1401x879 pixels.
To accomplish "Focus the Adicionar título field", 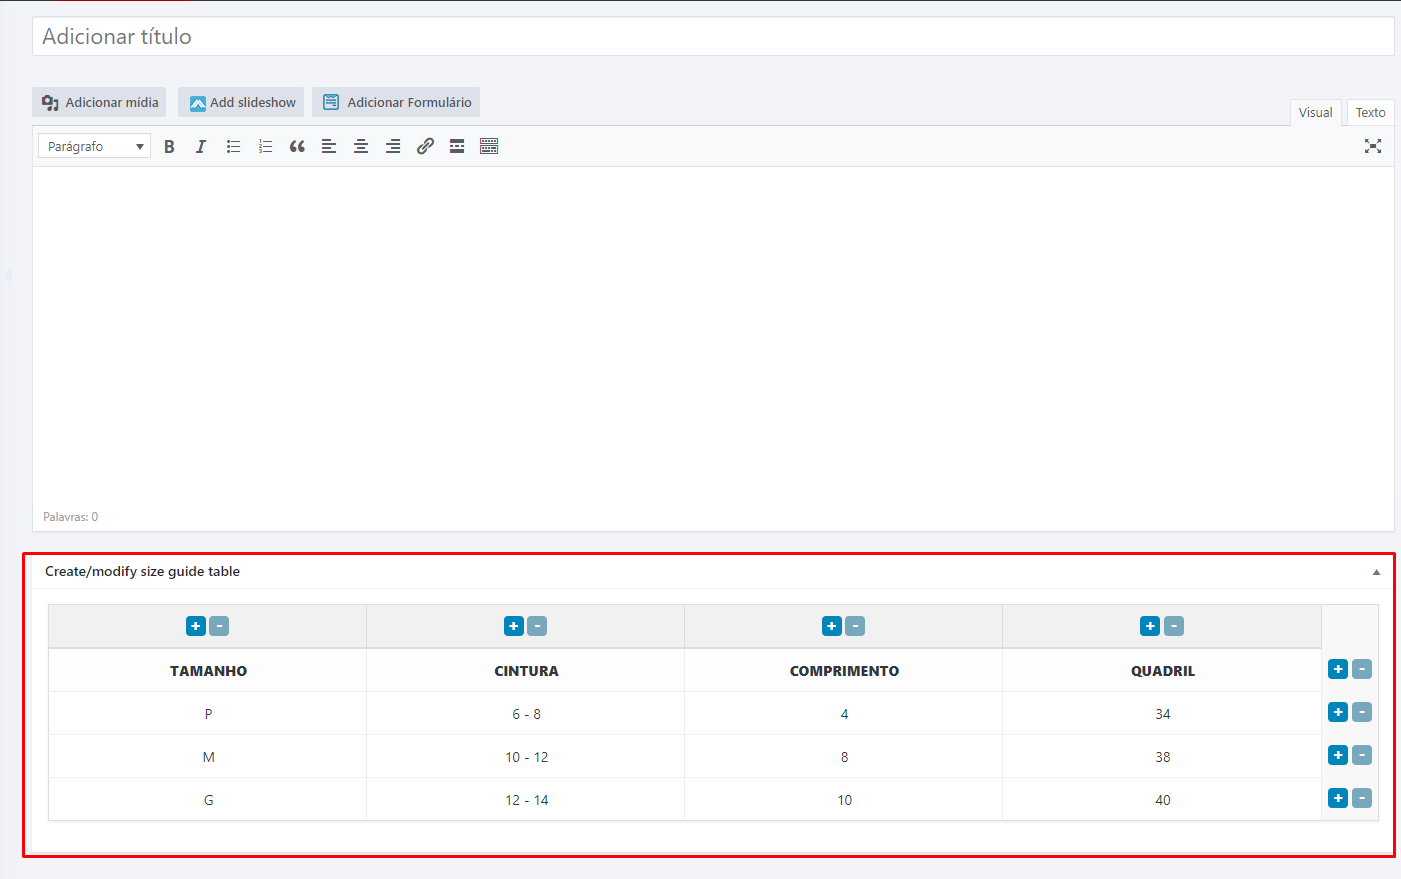I will pyautogui.click(x=713, y=36).
